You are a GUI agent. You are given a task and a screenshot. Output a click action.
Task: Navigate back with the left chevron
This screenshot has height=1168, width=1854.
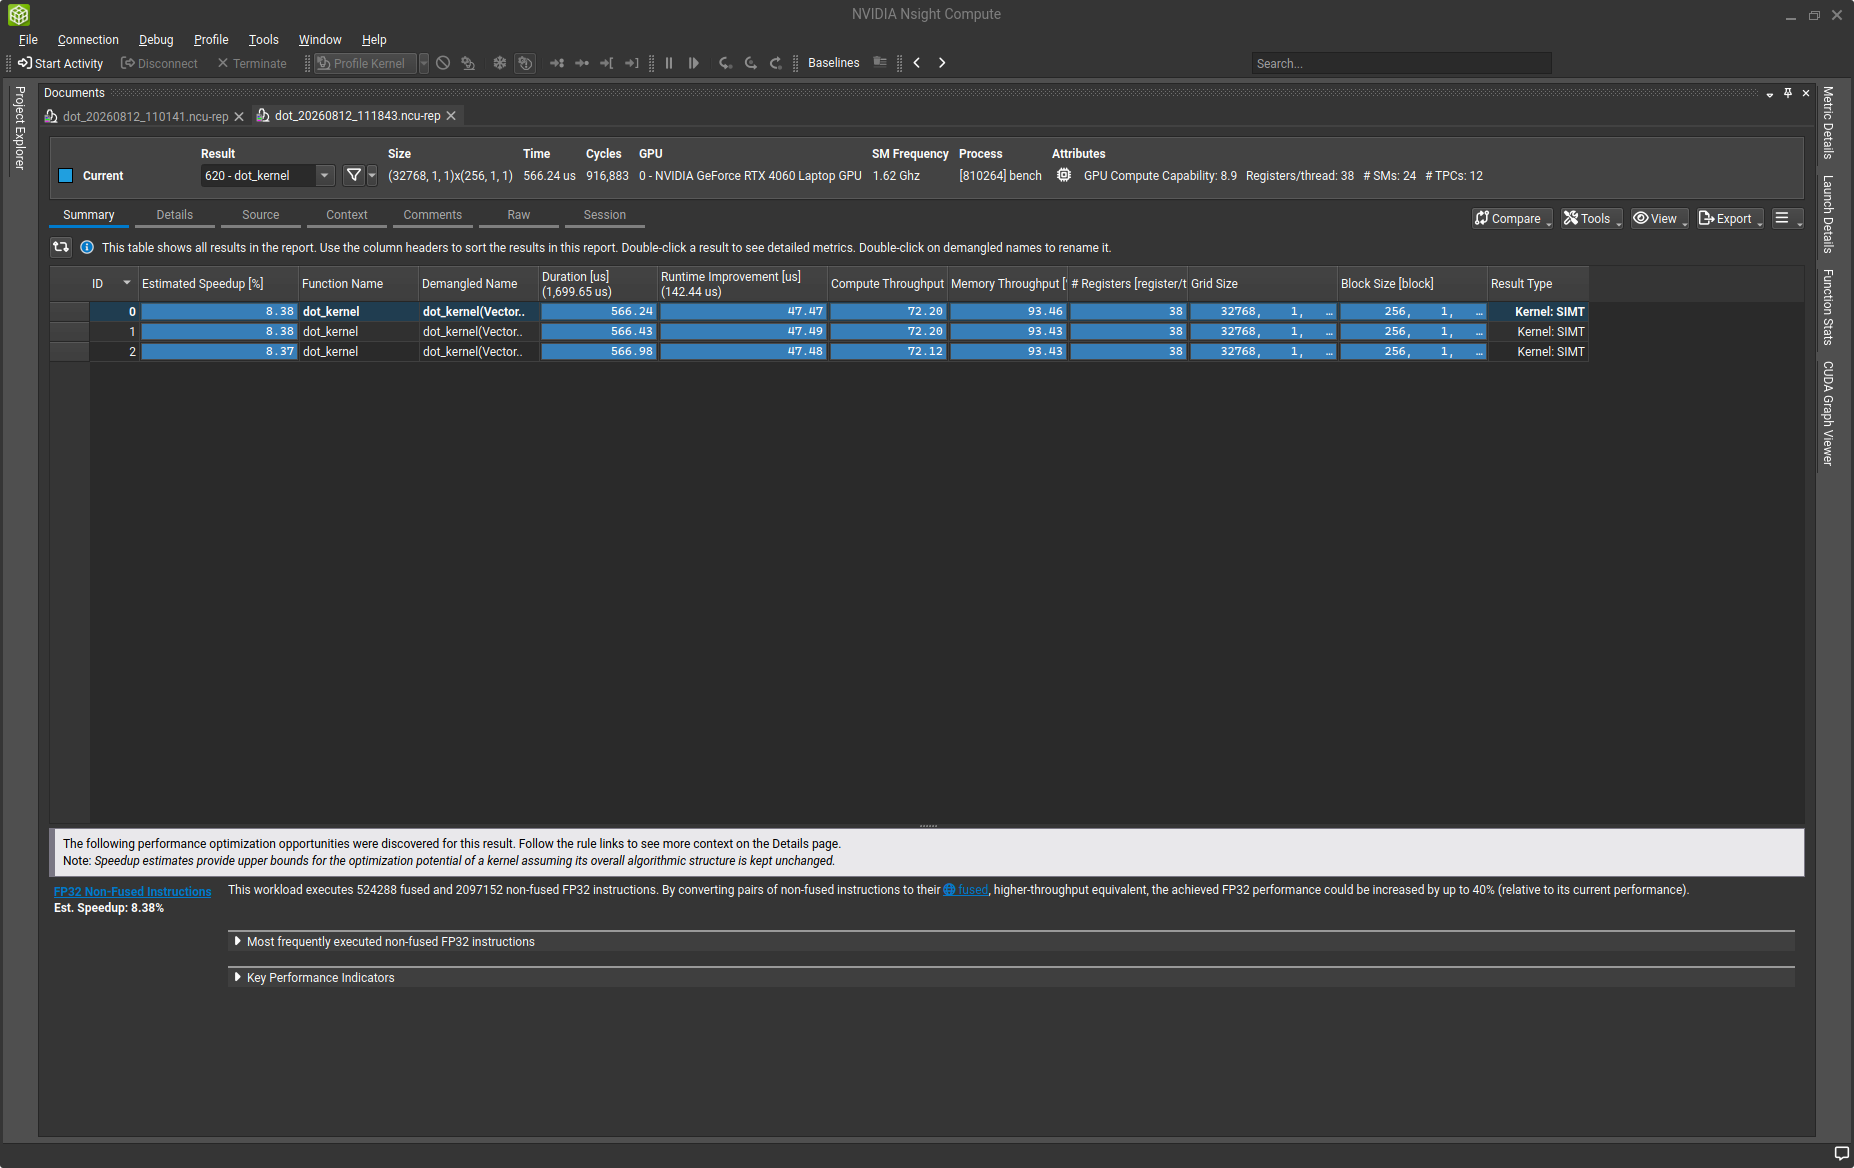pyautogui.click(x=916, y=63)
